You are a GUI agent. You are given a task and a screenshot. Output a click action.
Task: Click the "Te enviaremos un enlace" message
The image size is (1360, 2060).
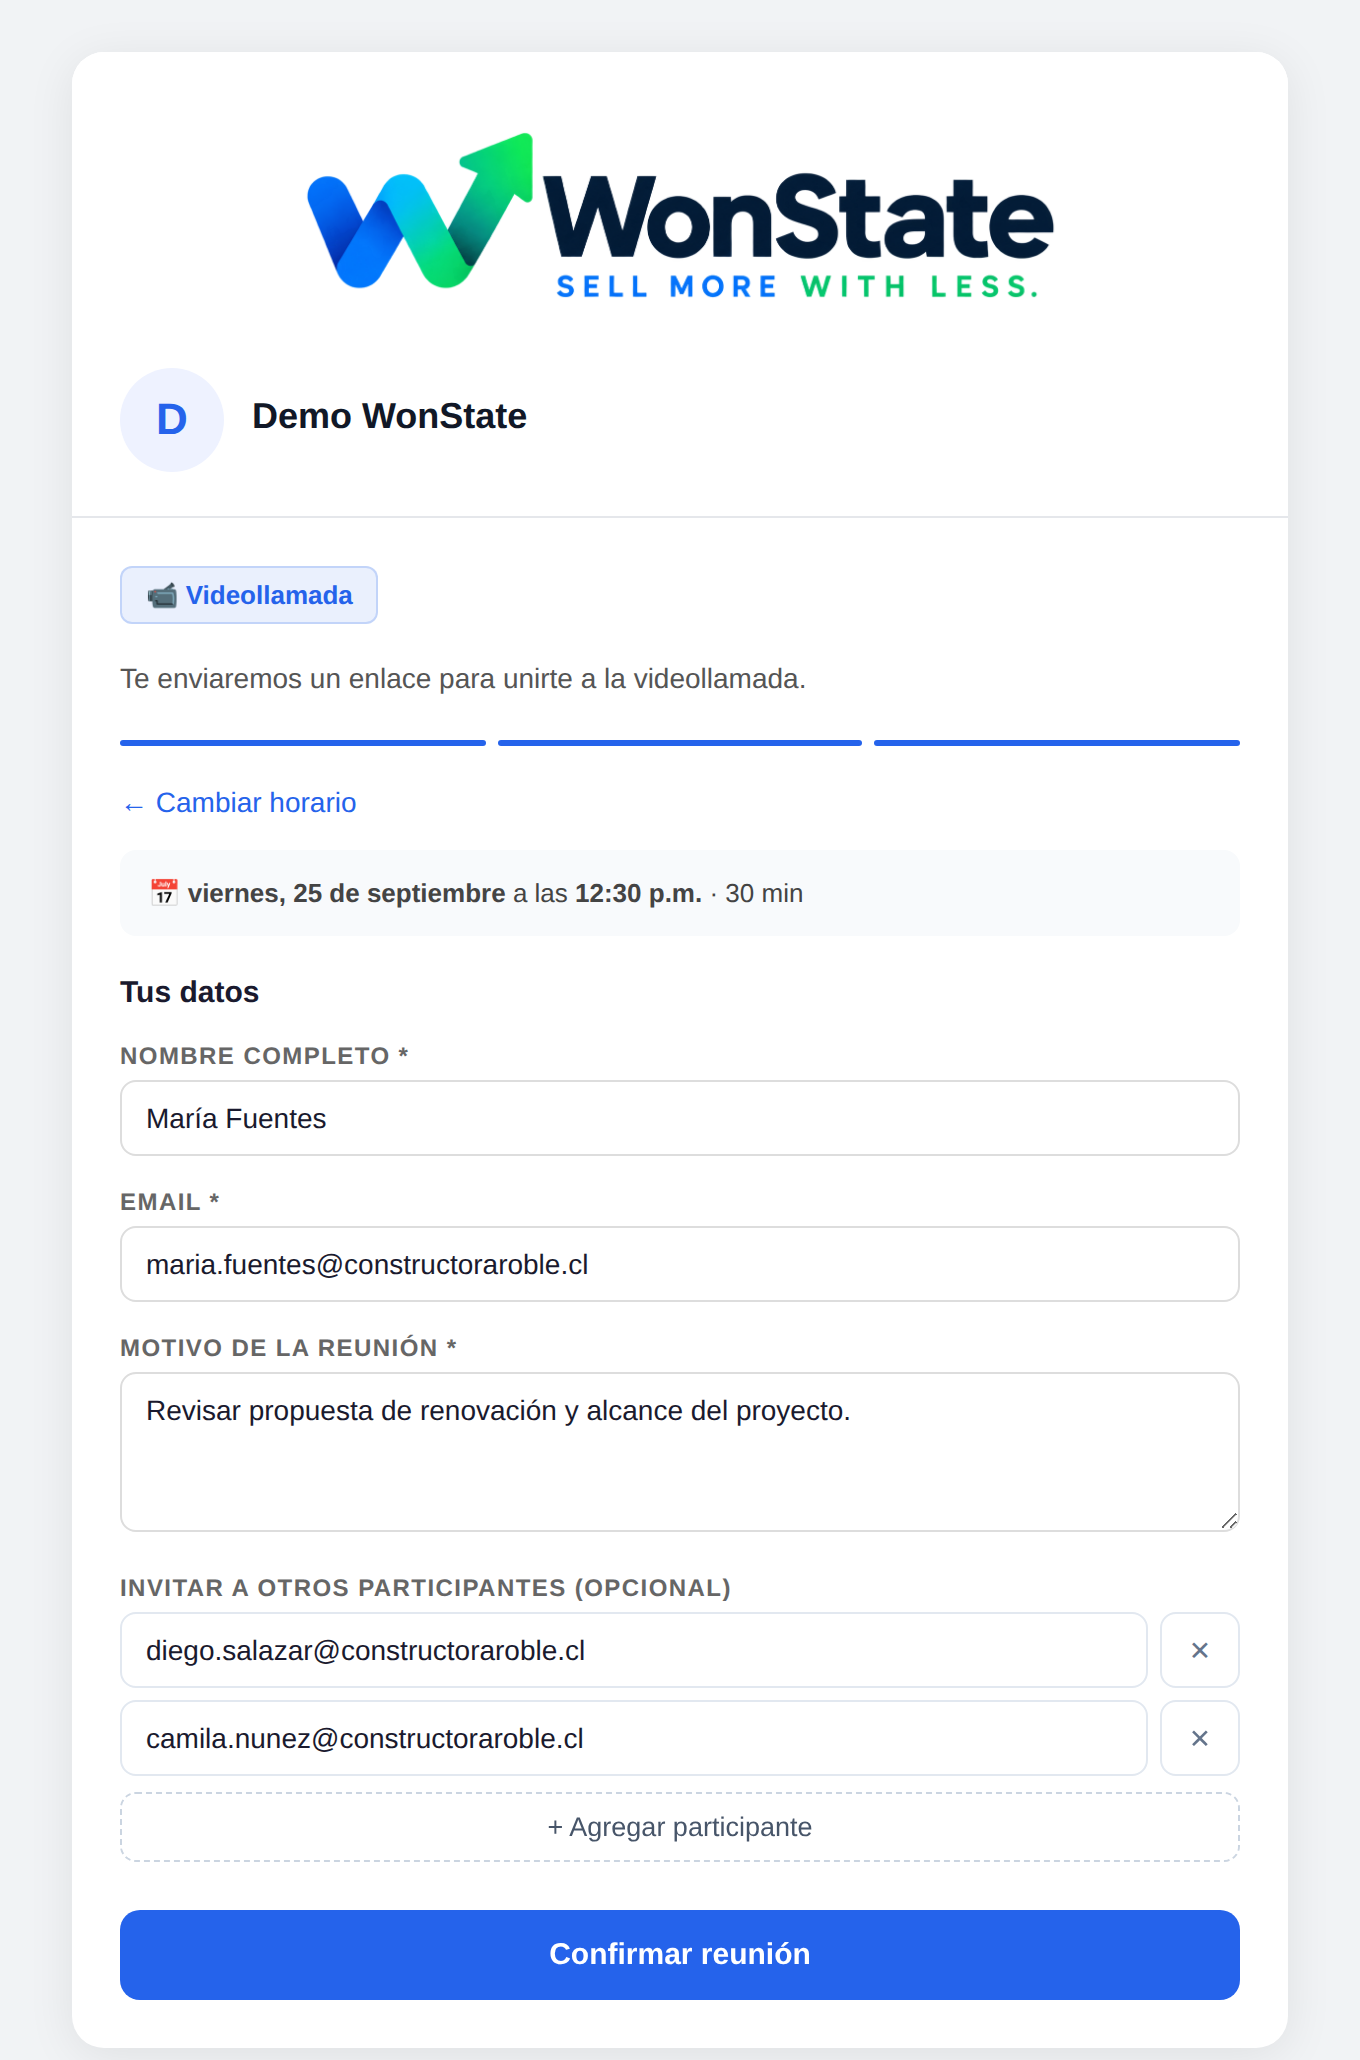coord(463,679)
